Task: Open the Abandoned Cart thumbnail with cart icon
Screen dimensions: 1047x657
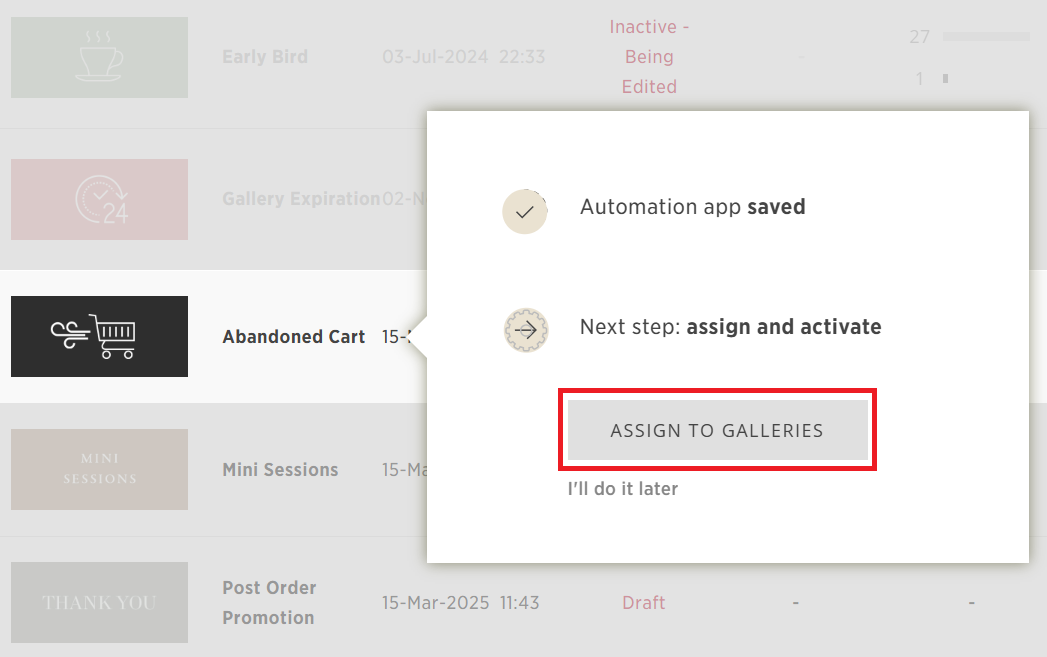Action: coord(99,337)
